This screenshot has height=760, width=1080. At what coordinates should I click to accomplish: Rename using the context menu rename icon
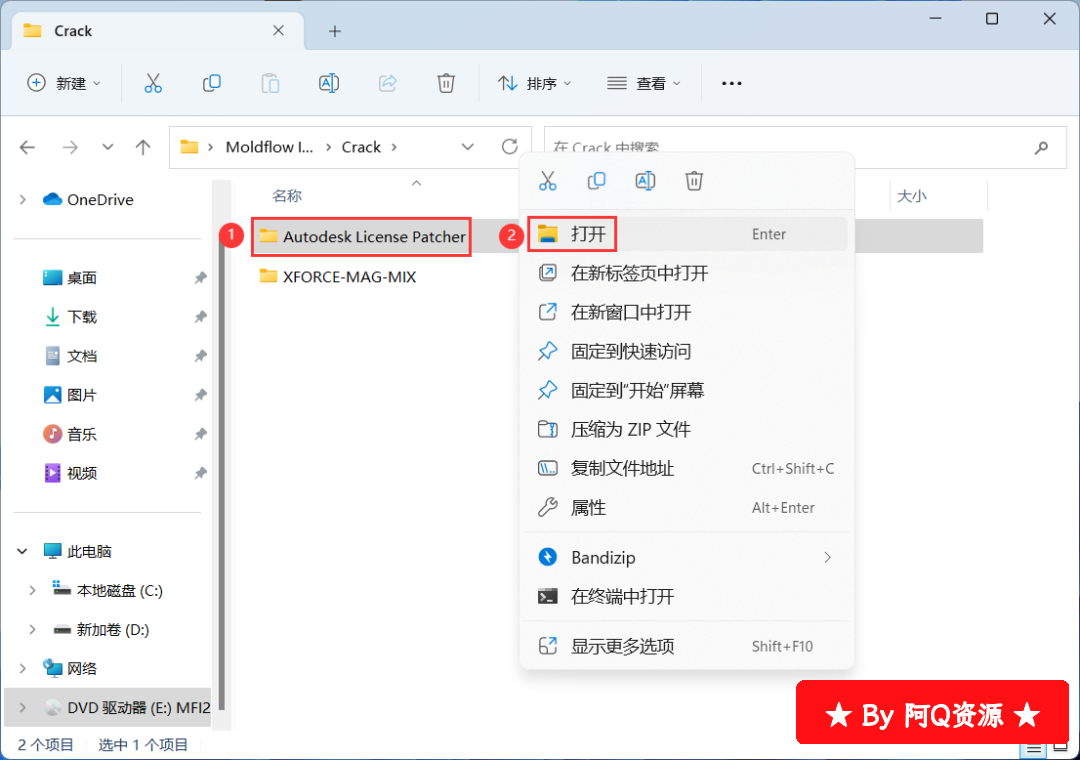pyautogui.click(x=645, y=181)
